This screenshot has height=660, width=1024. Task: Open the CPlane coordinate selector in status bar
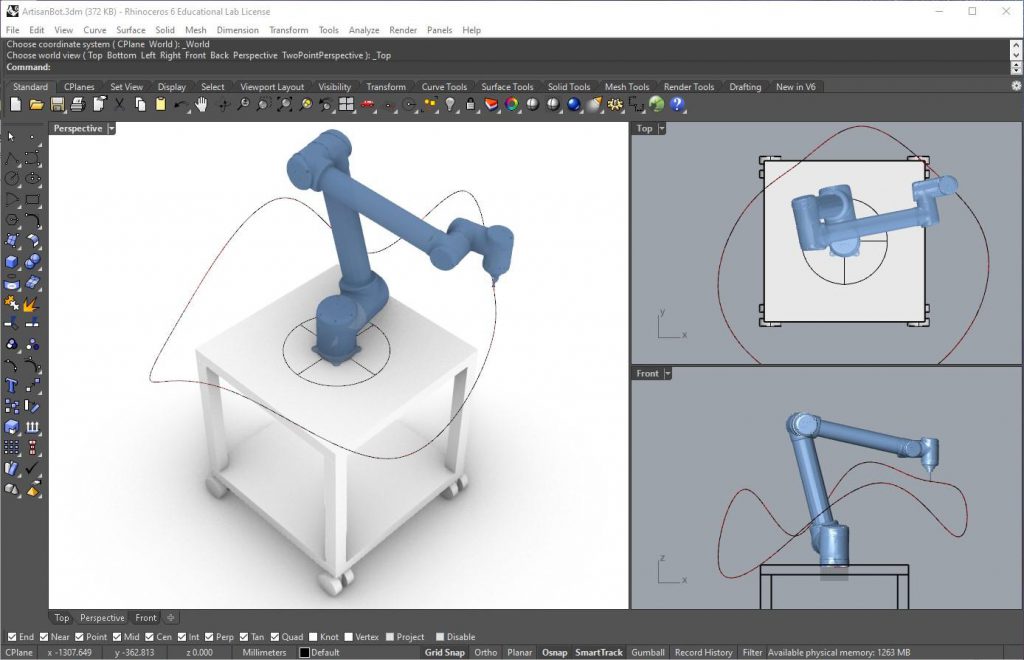(19, 652)
